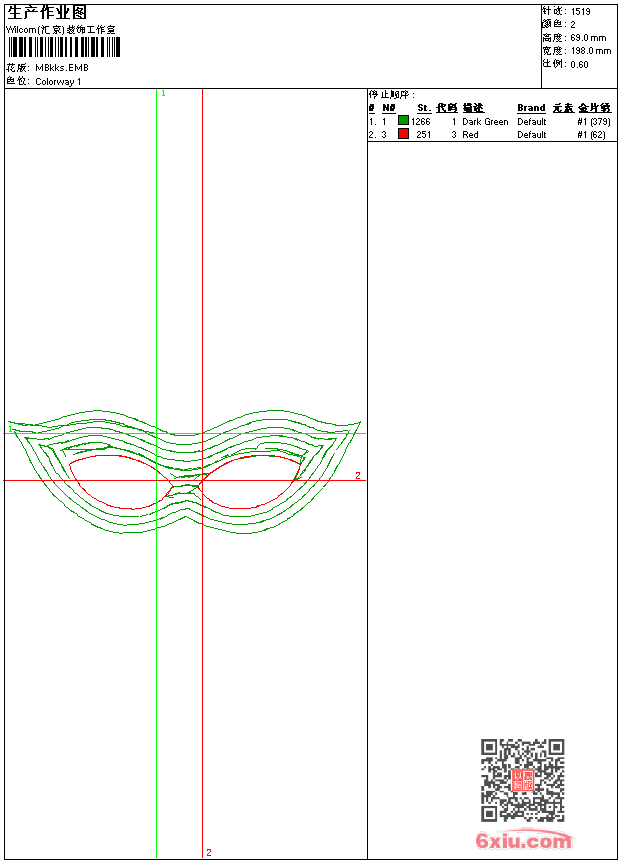Click the 描述 column header

tap(473, 108)
